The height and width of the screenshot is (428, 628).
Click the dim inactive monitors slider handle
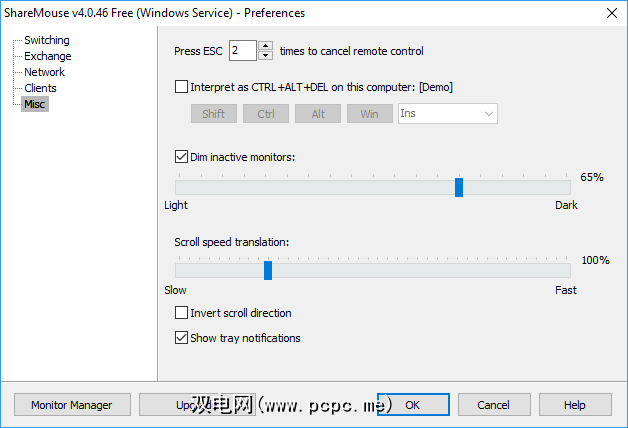click(x=459, y=187)
